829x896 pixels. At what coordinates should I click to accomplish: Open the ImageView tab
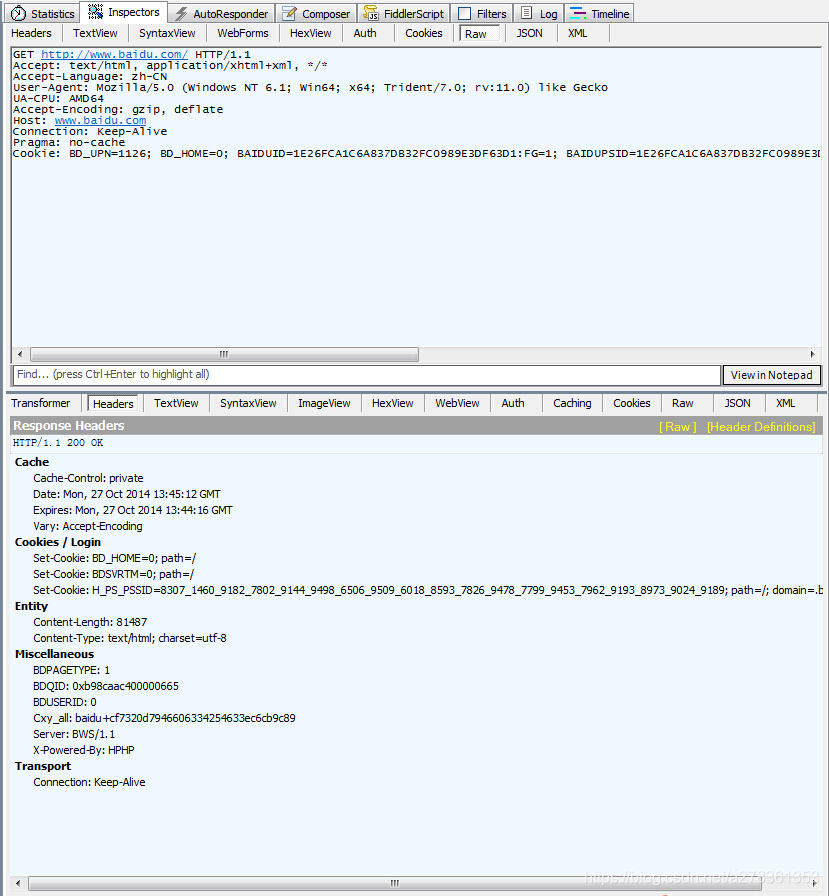click(324, 403)
